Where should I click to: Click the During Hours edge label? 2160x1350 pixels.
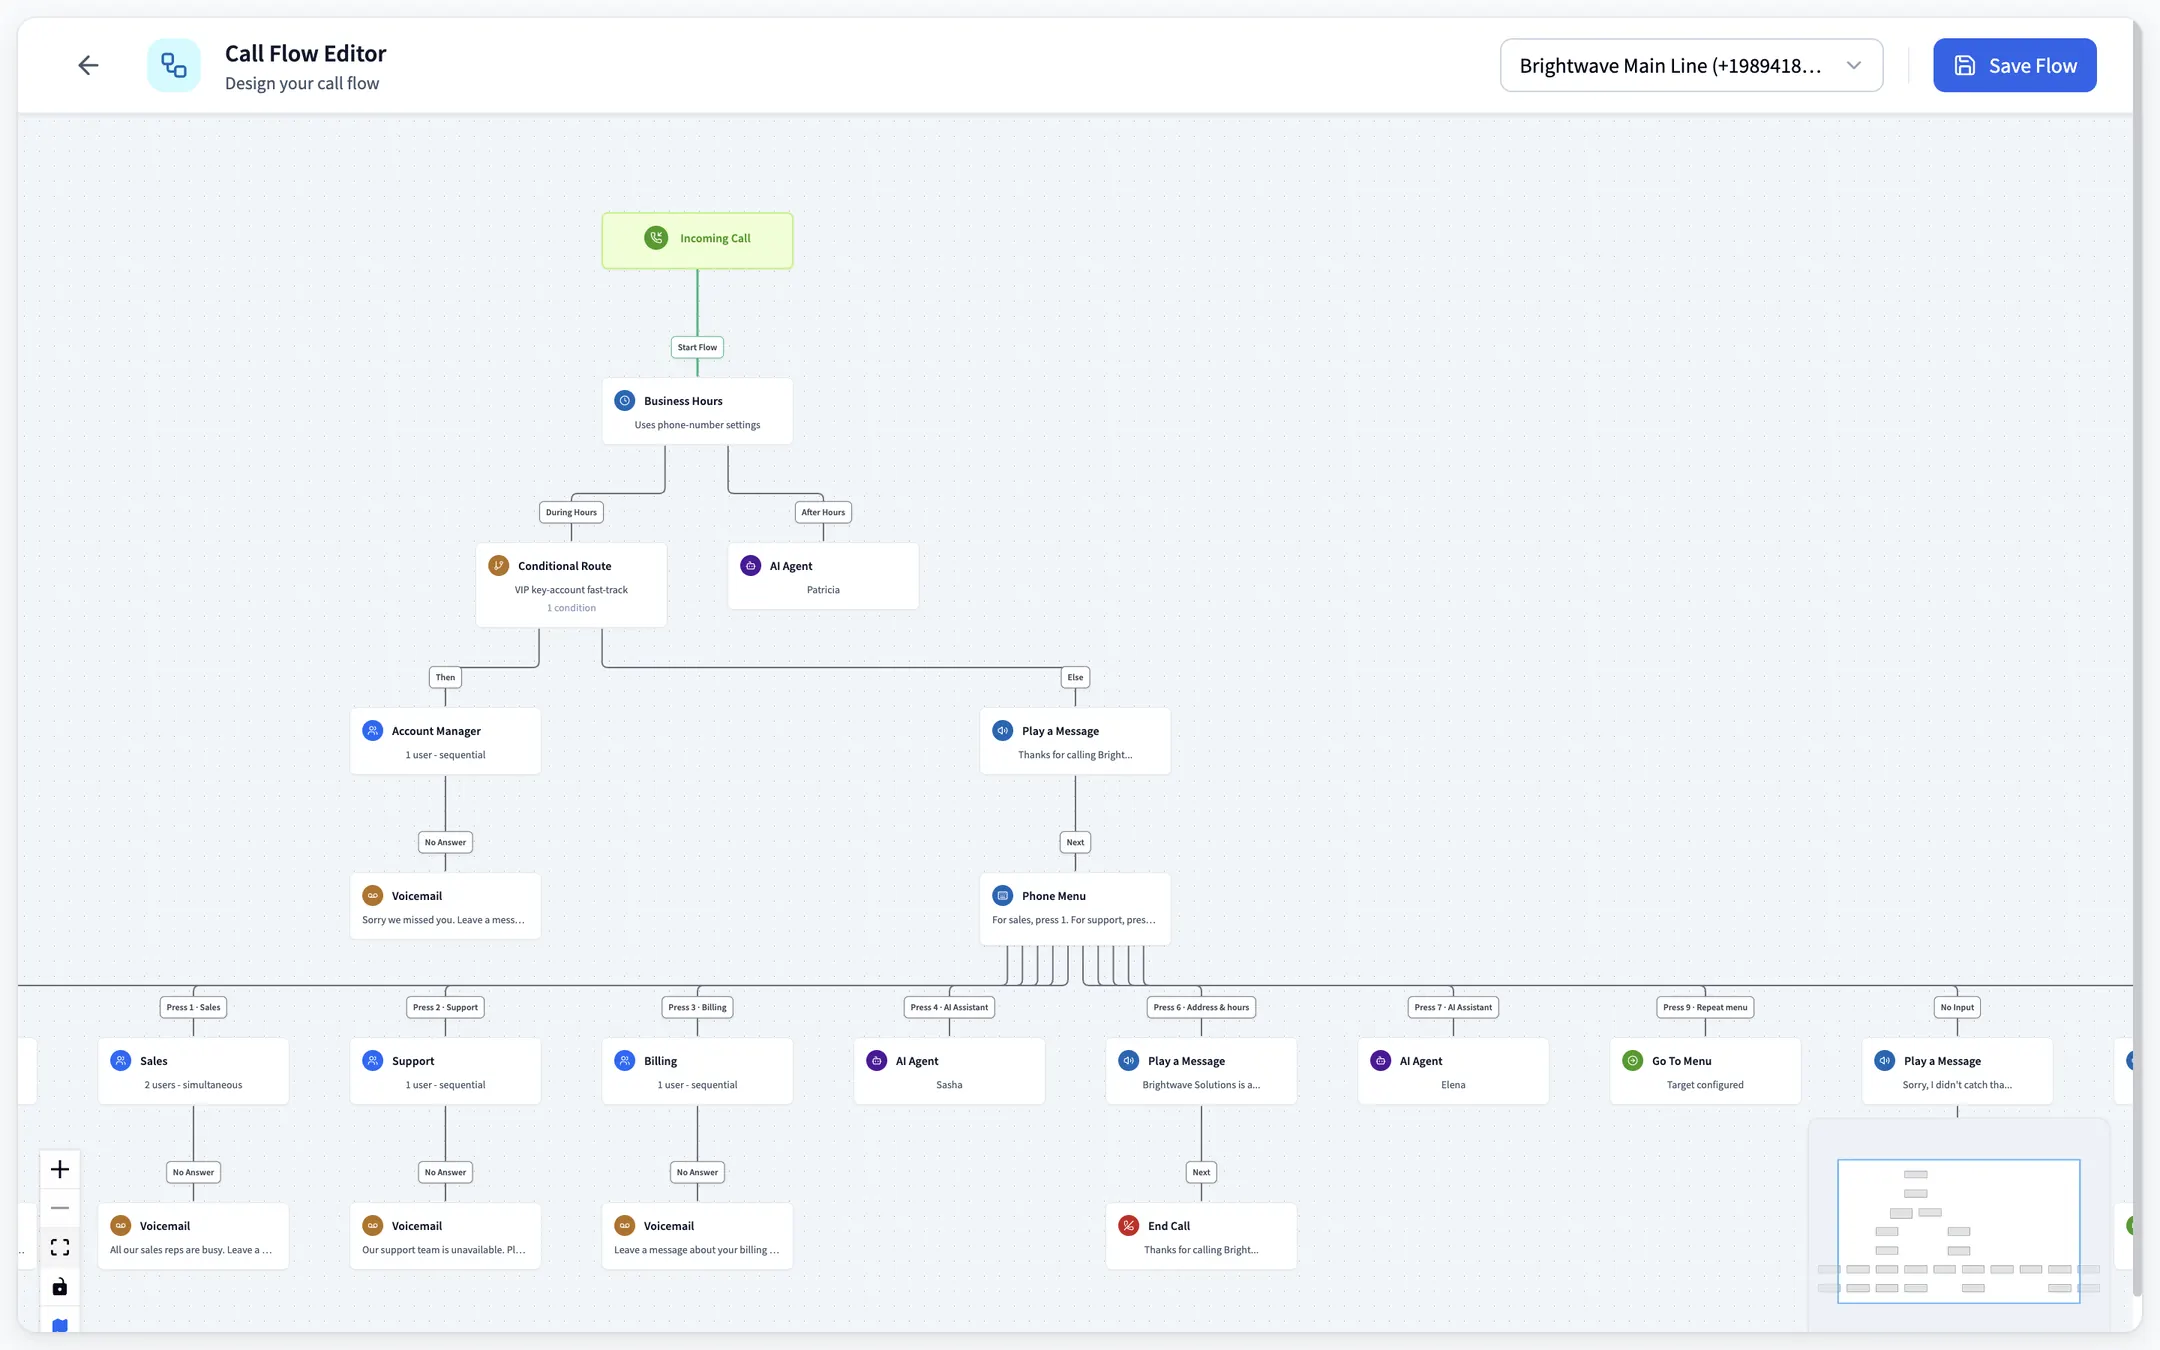pyautogui.click(x=571, y=513)
